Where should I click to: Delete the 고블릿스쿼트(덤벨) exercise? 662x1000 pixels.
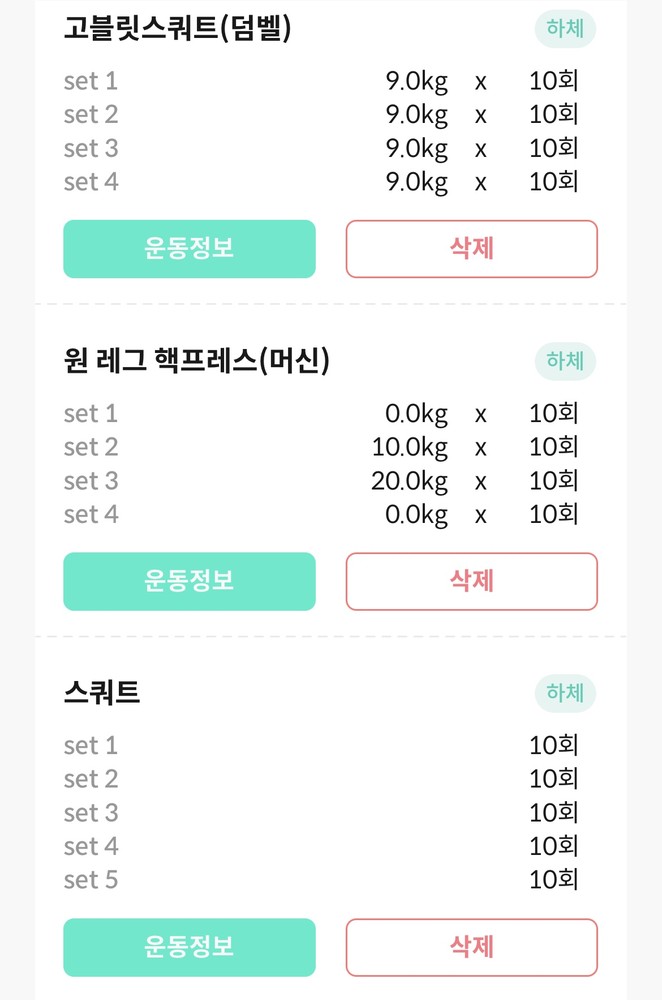coord(471,249)
